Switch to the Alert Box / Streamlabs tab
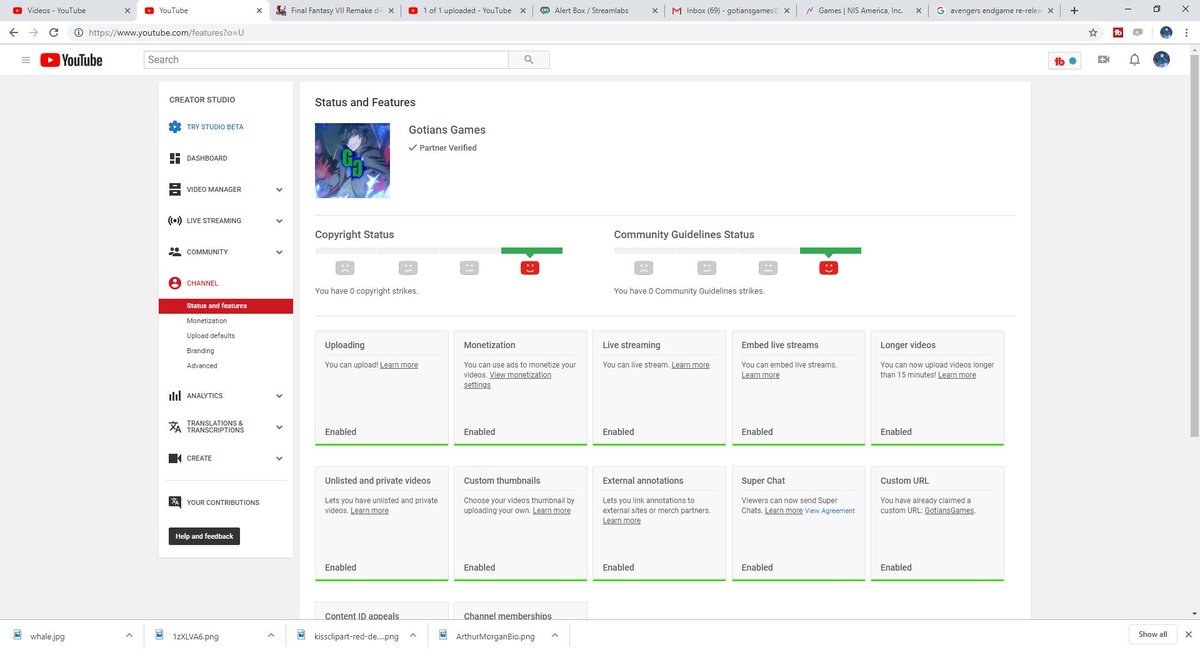 tap(597, 10)
